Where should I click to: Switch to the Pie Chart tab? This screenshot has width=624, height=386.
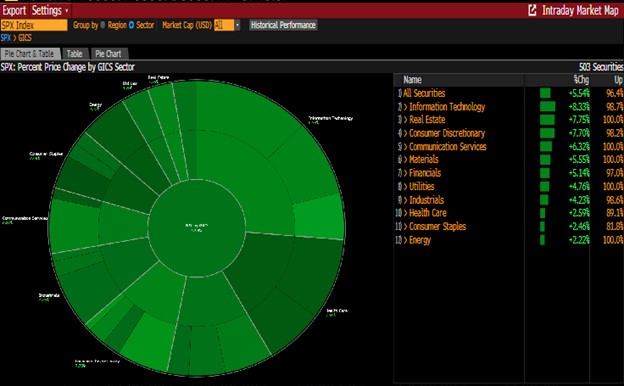(x=108, y=54)
